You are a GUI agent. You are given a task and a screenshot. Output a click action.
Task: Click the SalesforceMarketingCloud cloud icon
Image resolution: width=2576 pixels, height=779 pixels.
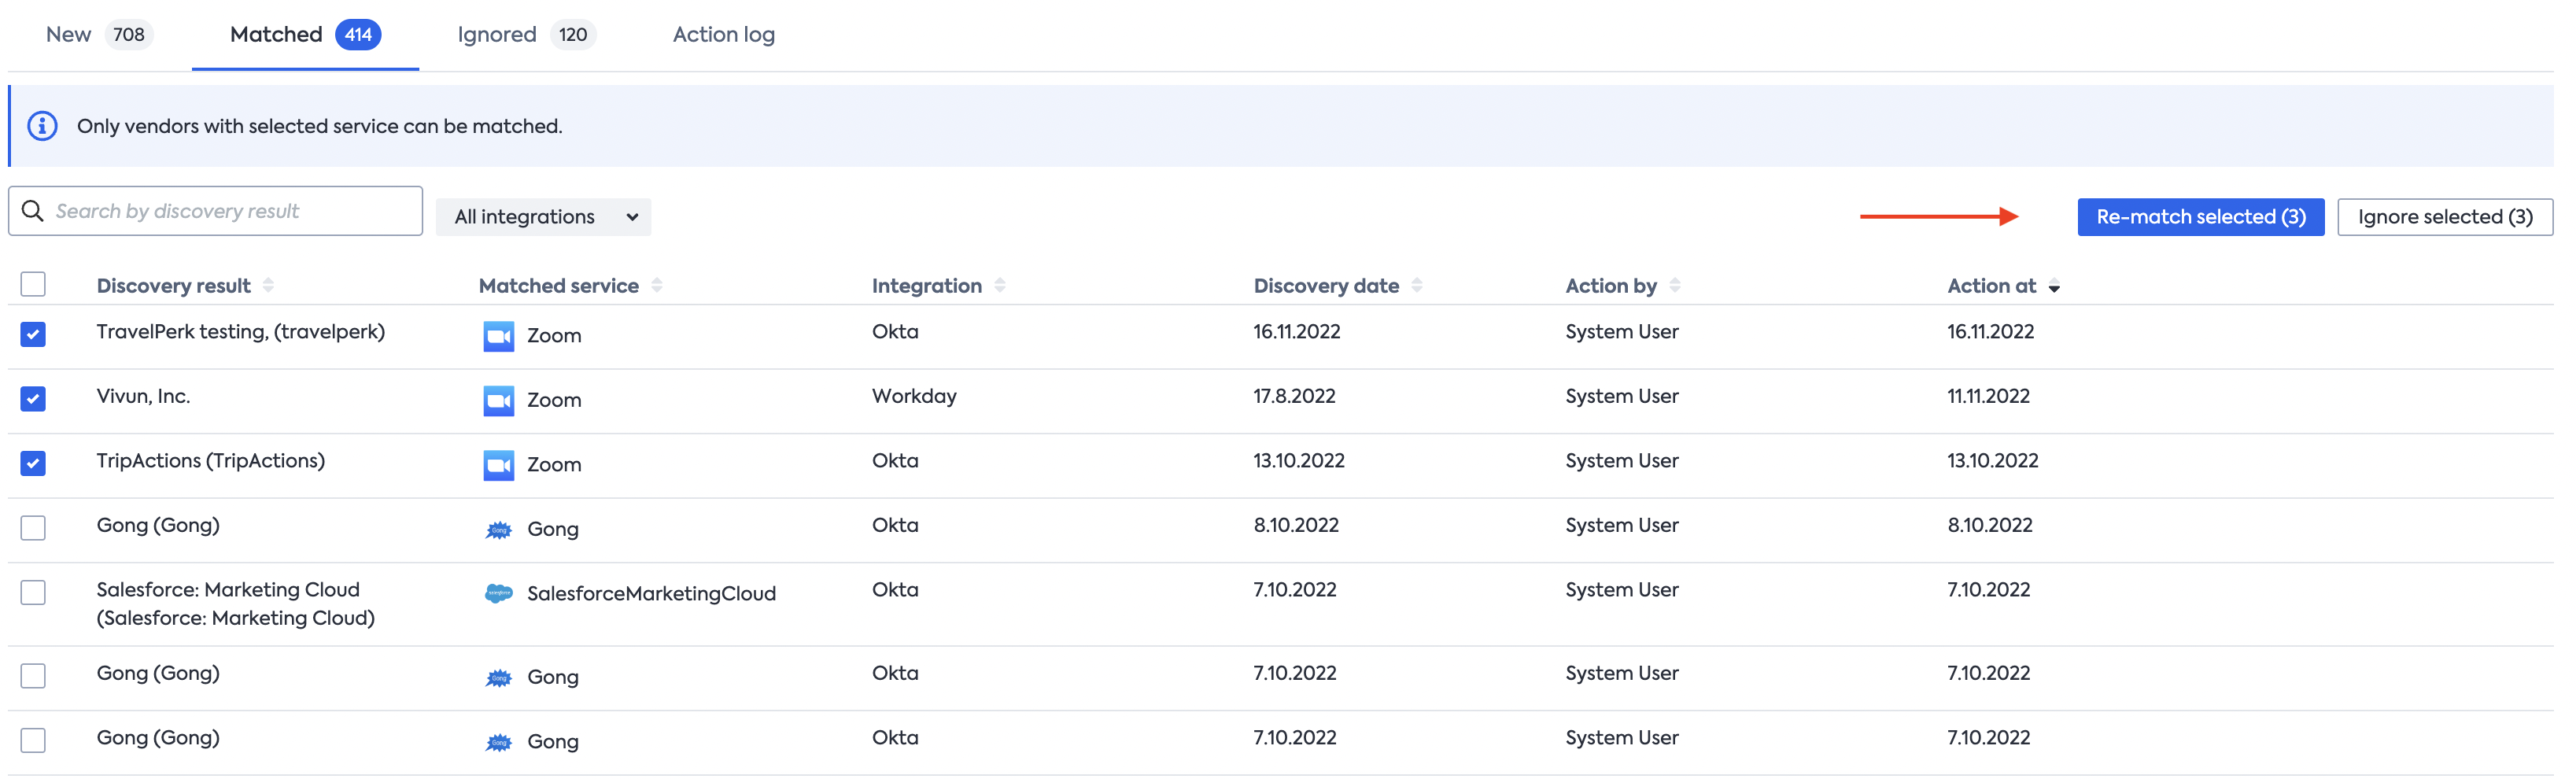pos(498,594)
